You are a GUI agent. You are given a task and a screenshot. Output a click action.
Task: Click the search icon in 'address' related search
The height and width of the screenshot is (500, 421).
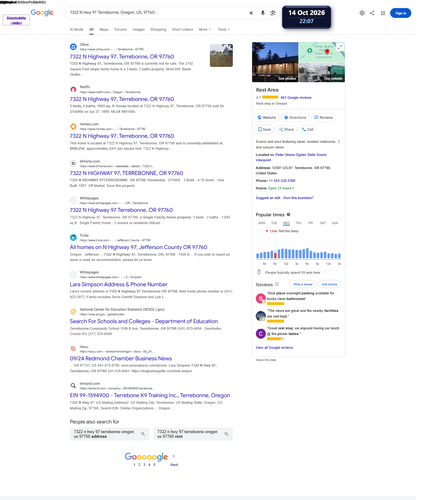(143, 434)
